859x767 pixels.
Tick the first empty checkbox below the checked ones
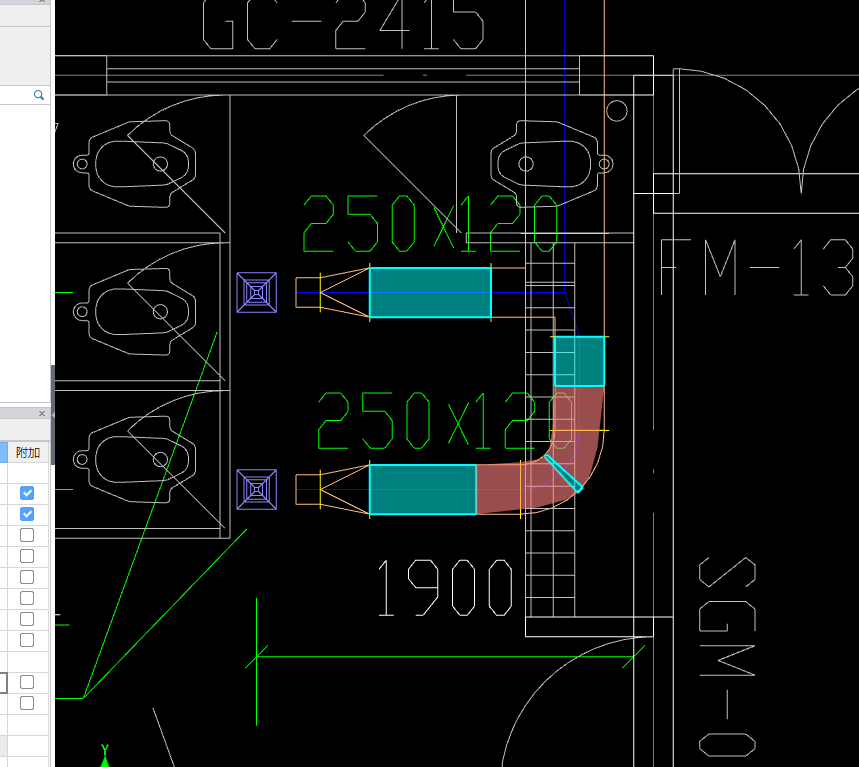pos(27,535)
